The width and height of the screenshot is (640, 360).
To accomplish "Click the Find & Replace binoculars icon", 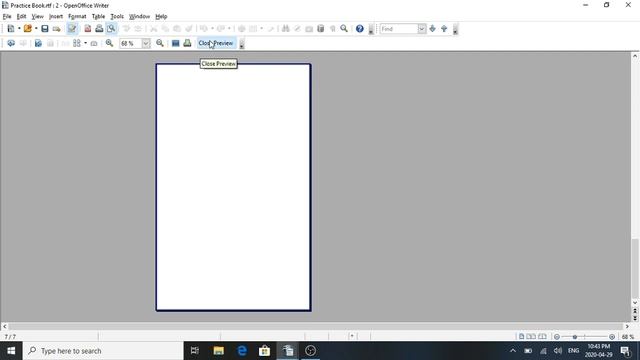I will (286, 29).
